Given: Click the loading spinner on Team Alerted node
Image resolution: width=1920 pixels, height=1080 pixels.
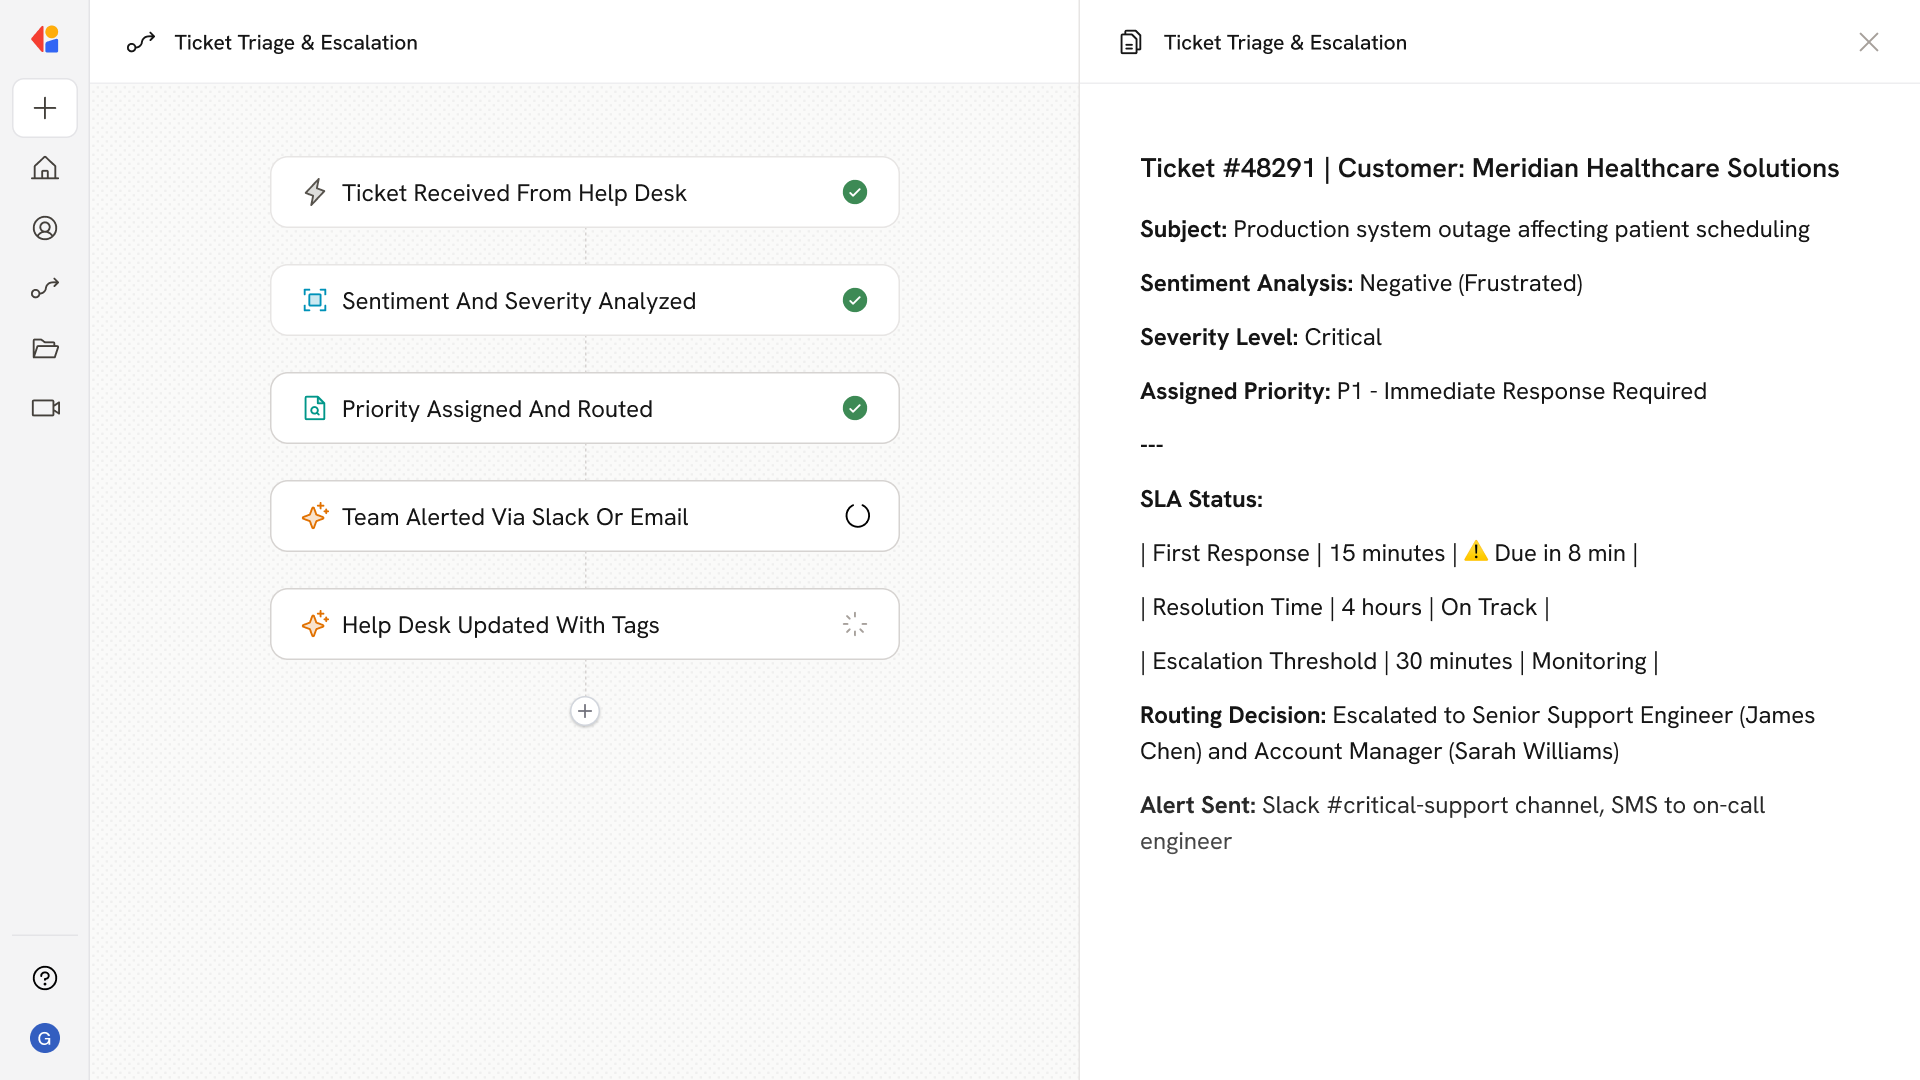Looking at the screenshot, I should pos(856,515).
